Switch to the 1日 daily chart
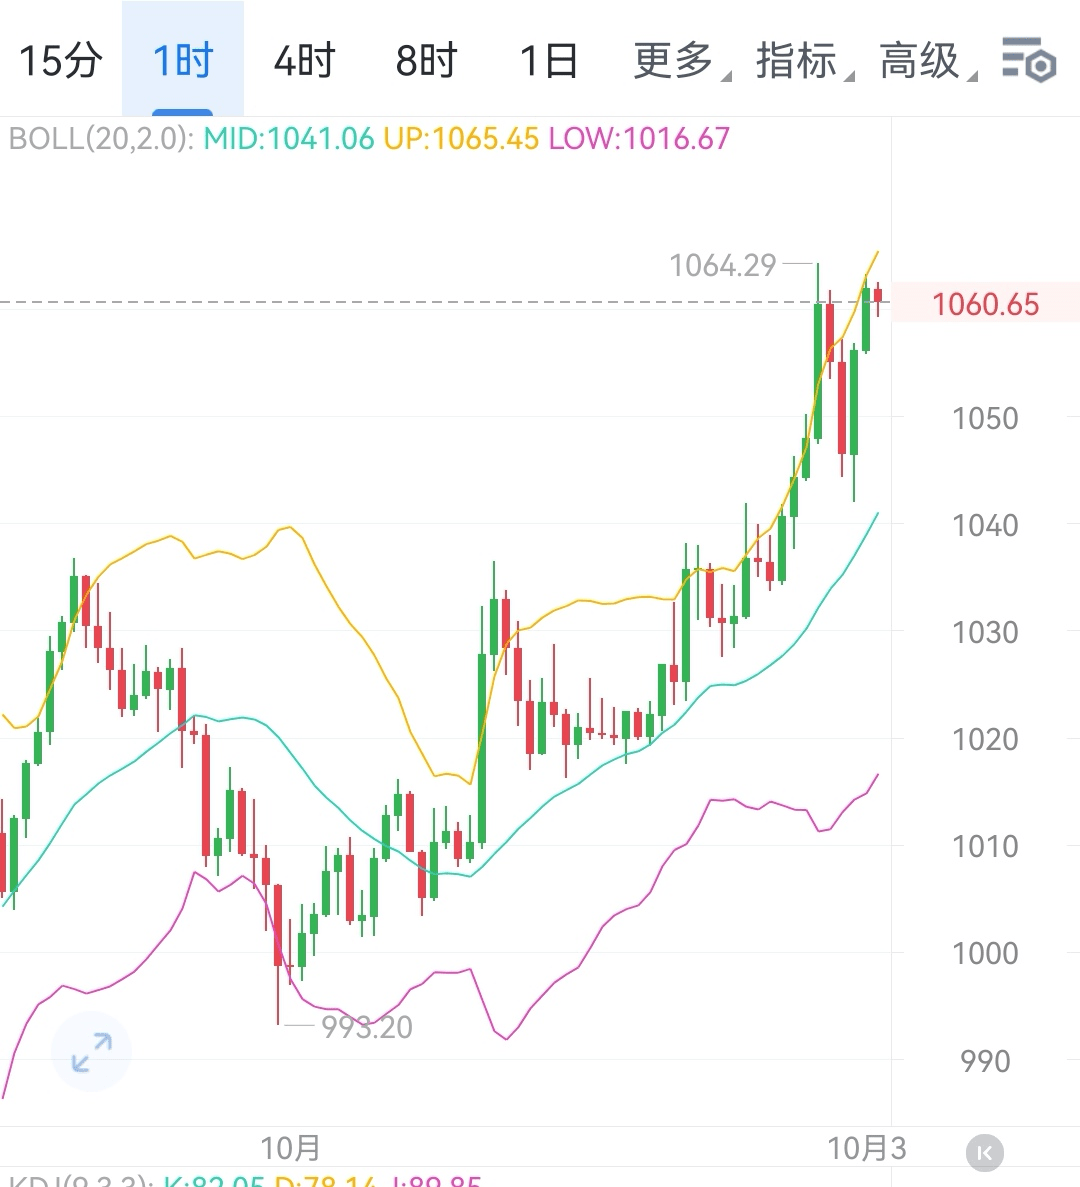 [548, 60]
